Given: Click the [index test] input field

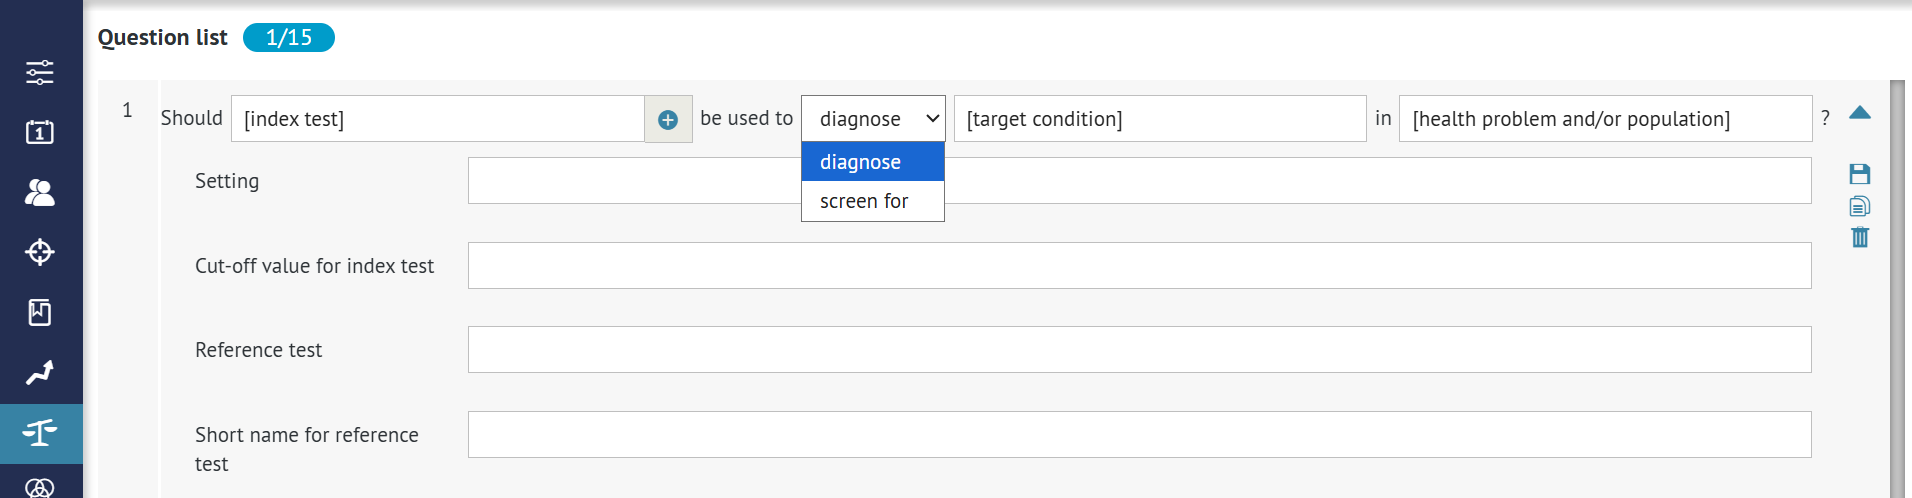Looking at the screenshot, I should click(x=438, y=119).
